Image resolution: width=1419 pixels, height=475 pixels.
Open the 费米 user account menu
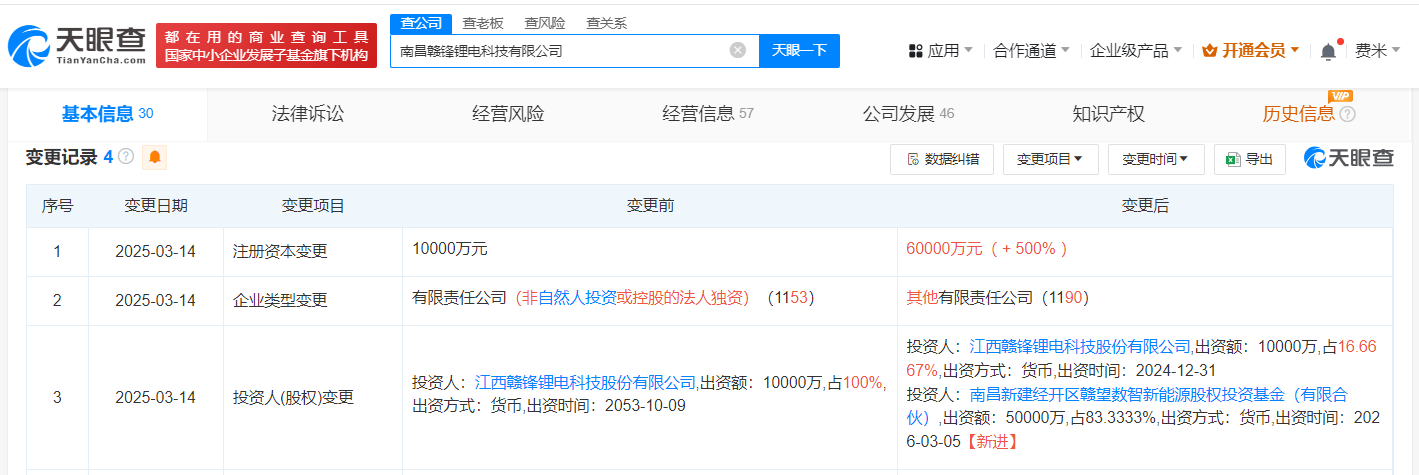(x=1376, y=50)
